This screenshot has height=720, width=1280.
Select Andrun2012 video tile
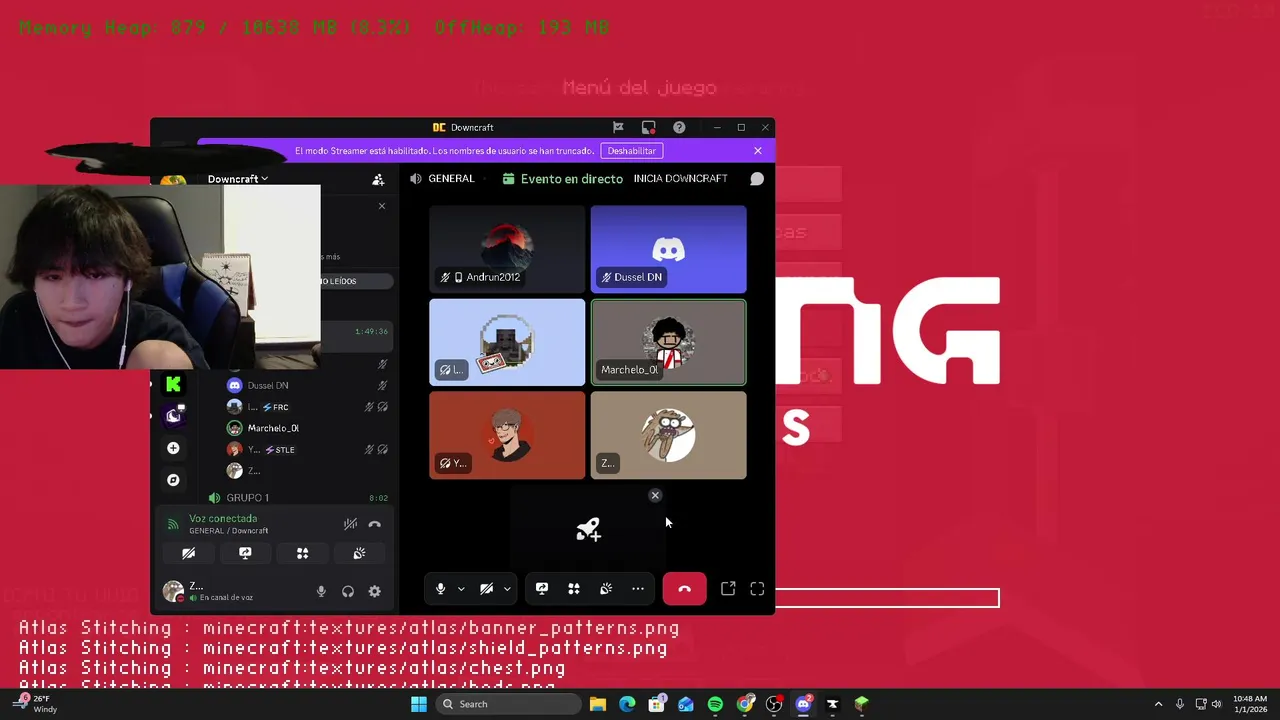coord(507,249)
